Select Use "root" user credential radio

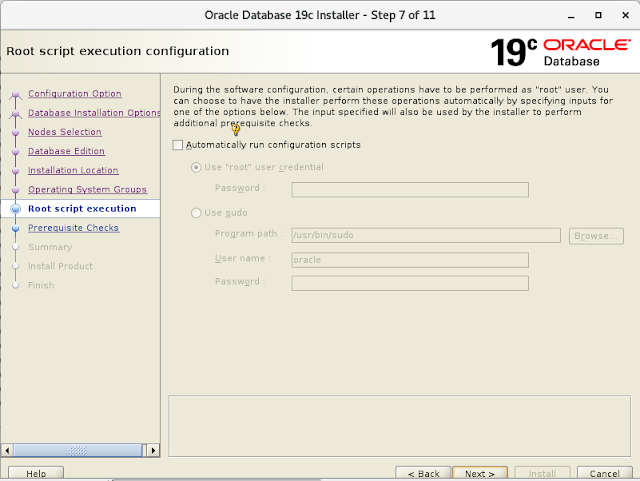196,167
